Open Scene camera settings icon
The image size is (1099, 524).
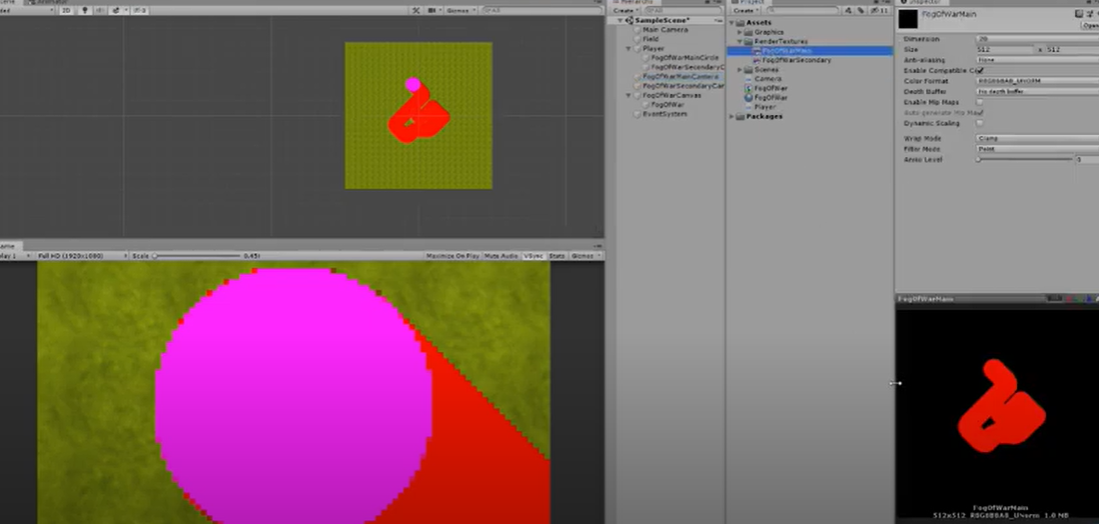[x=433, y=11]
